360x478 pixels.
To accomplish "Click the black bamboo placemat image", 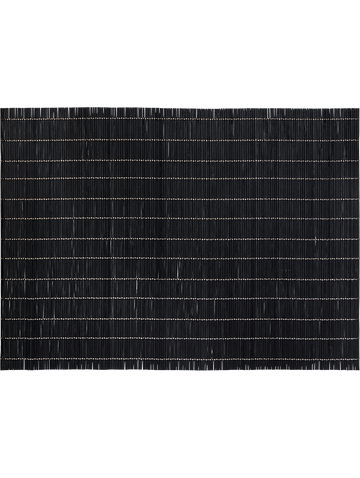I will tap(180, 239).
